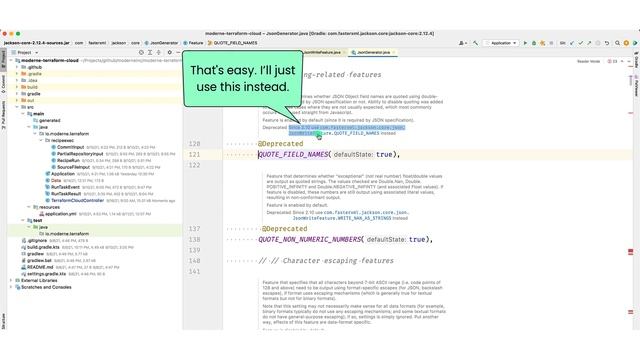Open the Gradle tool window
Image resolution: width=640 pixels, height=360 pixels.
coord(636,60)
